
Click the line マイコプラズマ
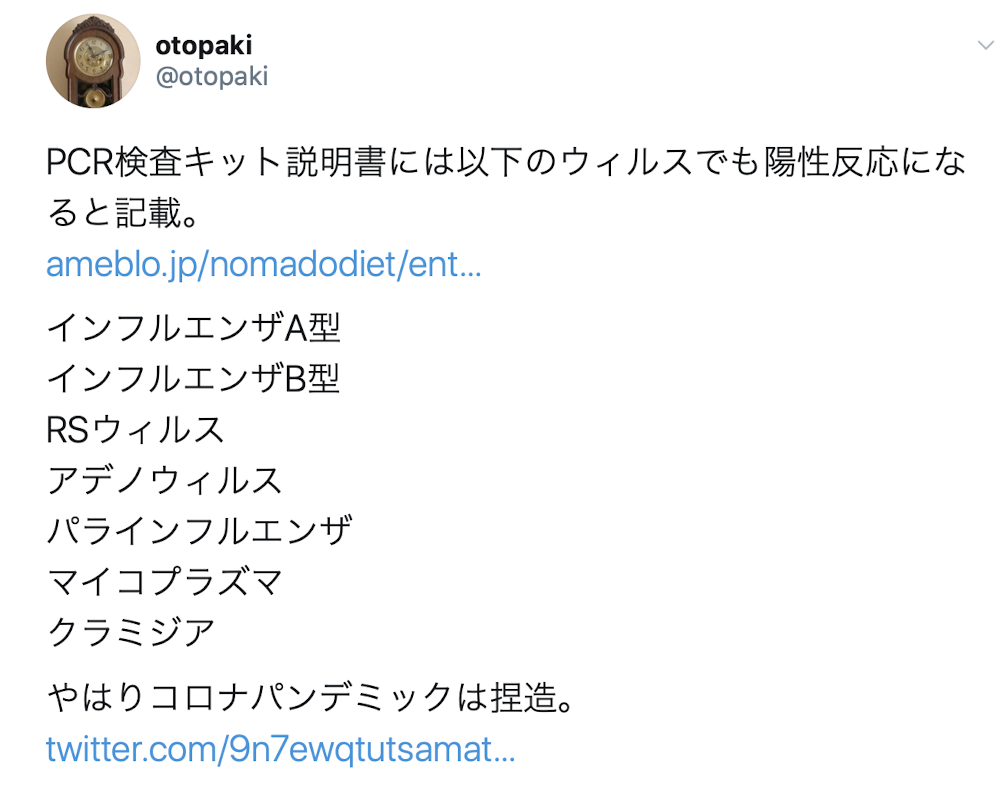coord(165,581)
